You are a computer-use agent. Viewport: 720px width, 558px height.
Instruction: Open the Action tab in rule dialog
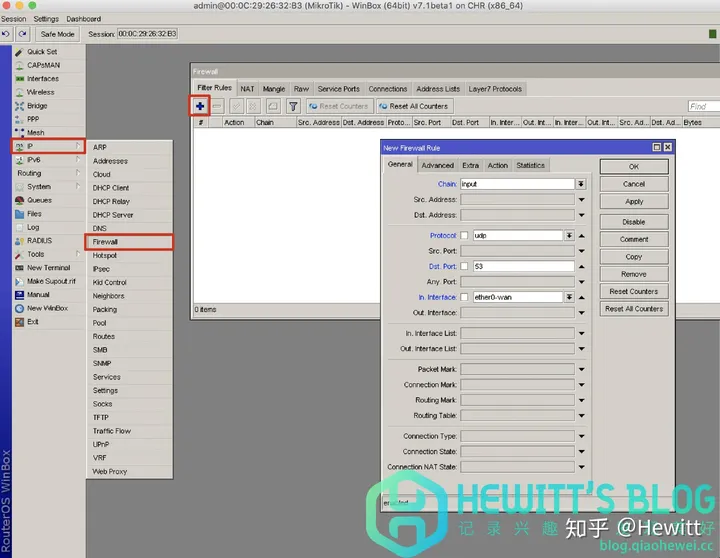click(x=497, y=165)
